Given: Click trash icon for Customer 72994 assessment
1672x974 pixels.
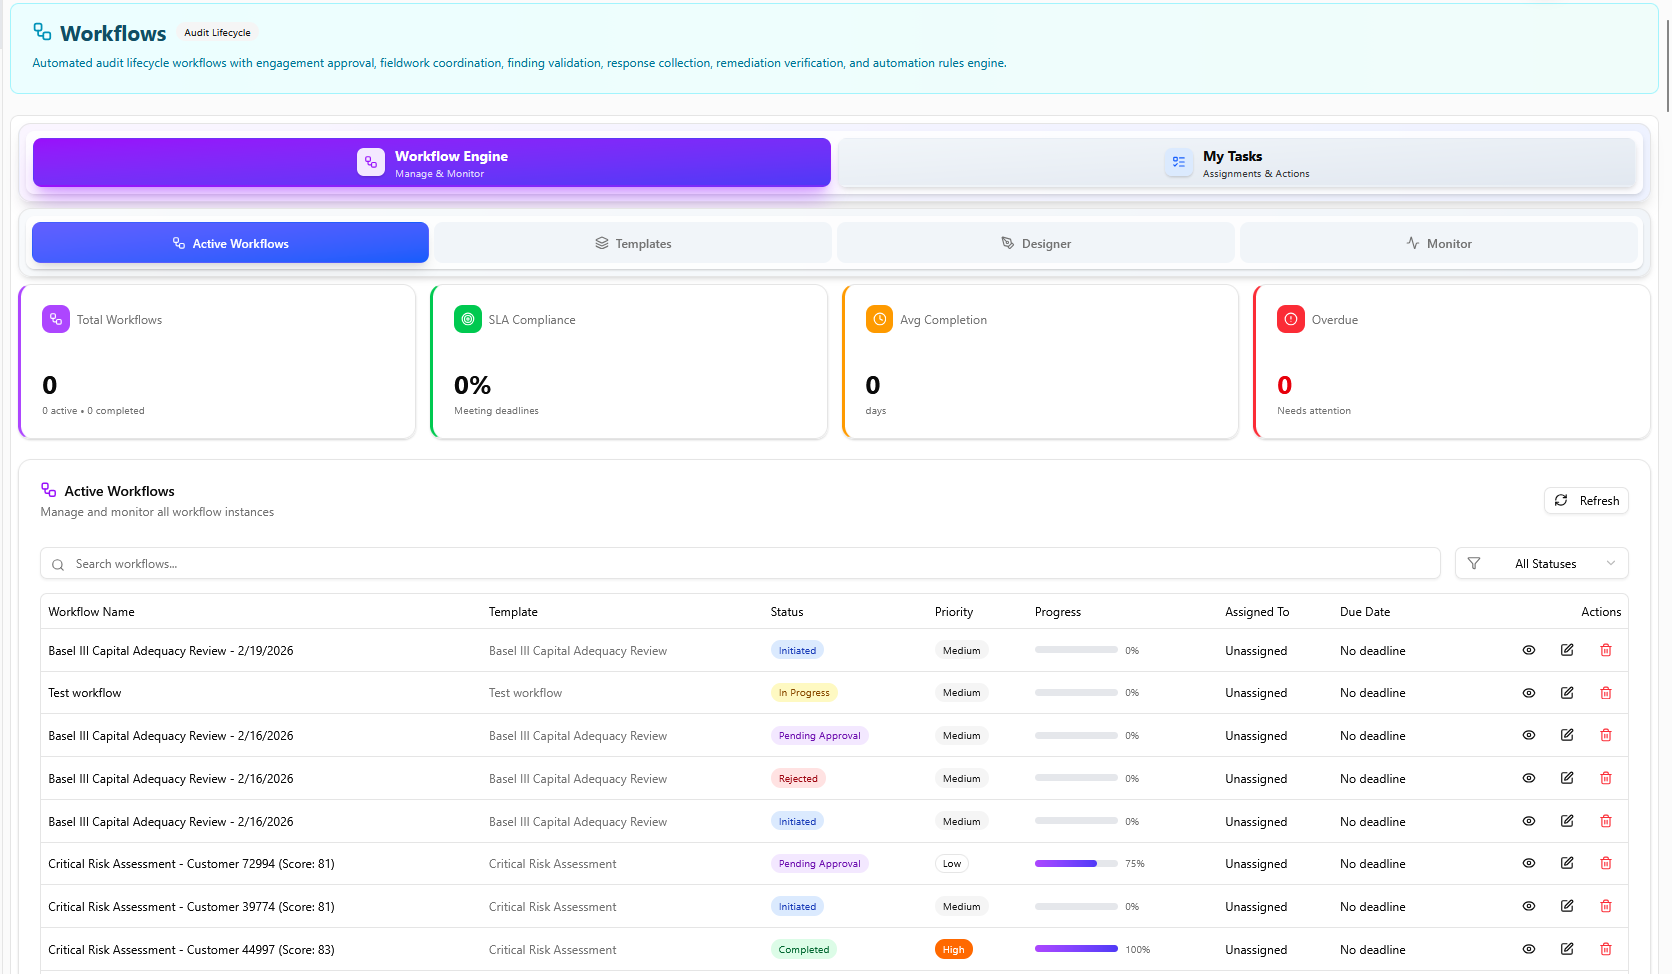Looking at the screenshot, I should 1605,863.
